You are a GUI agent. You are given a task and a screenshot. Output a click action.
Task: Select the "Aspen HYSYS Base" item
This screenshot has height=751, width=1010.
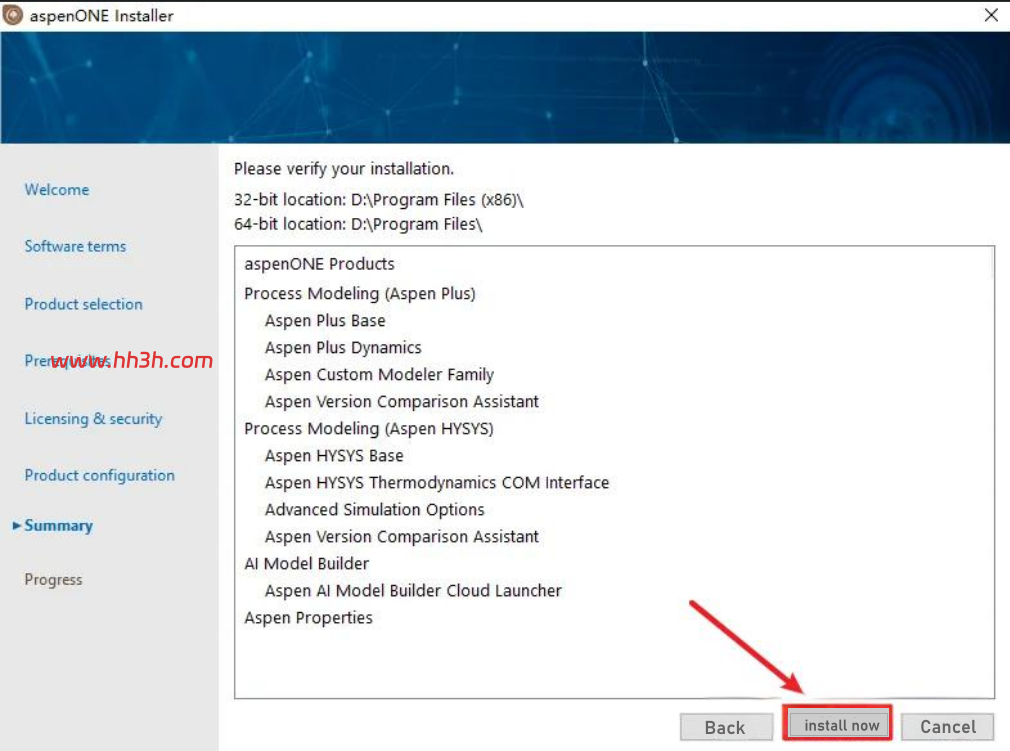coord(334,456)
